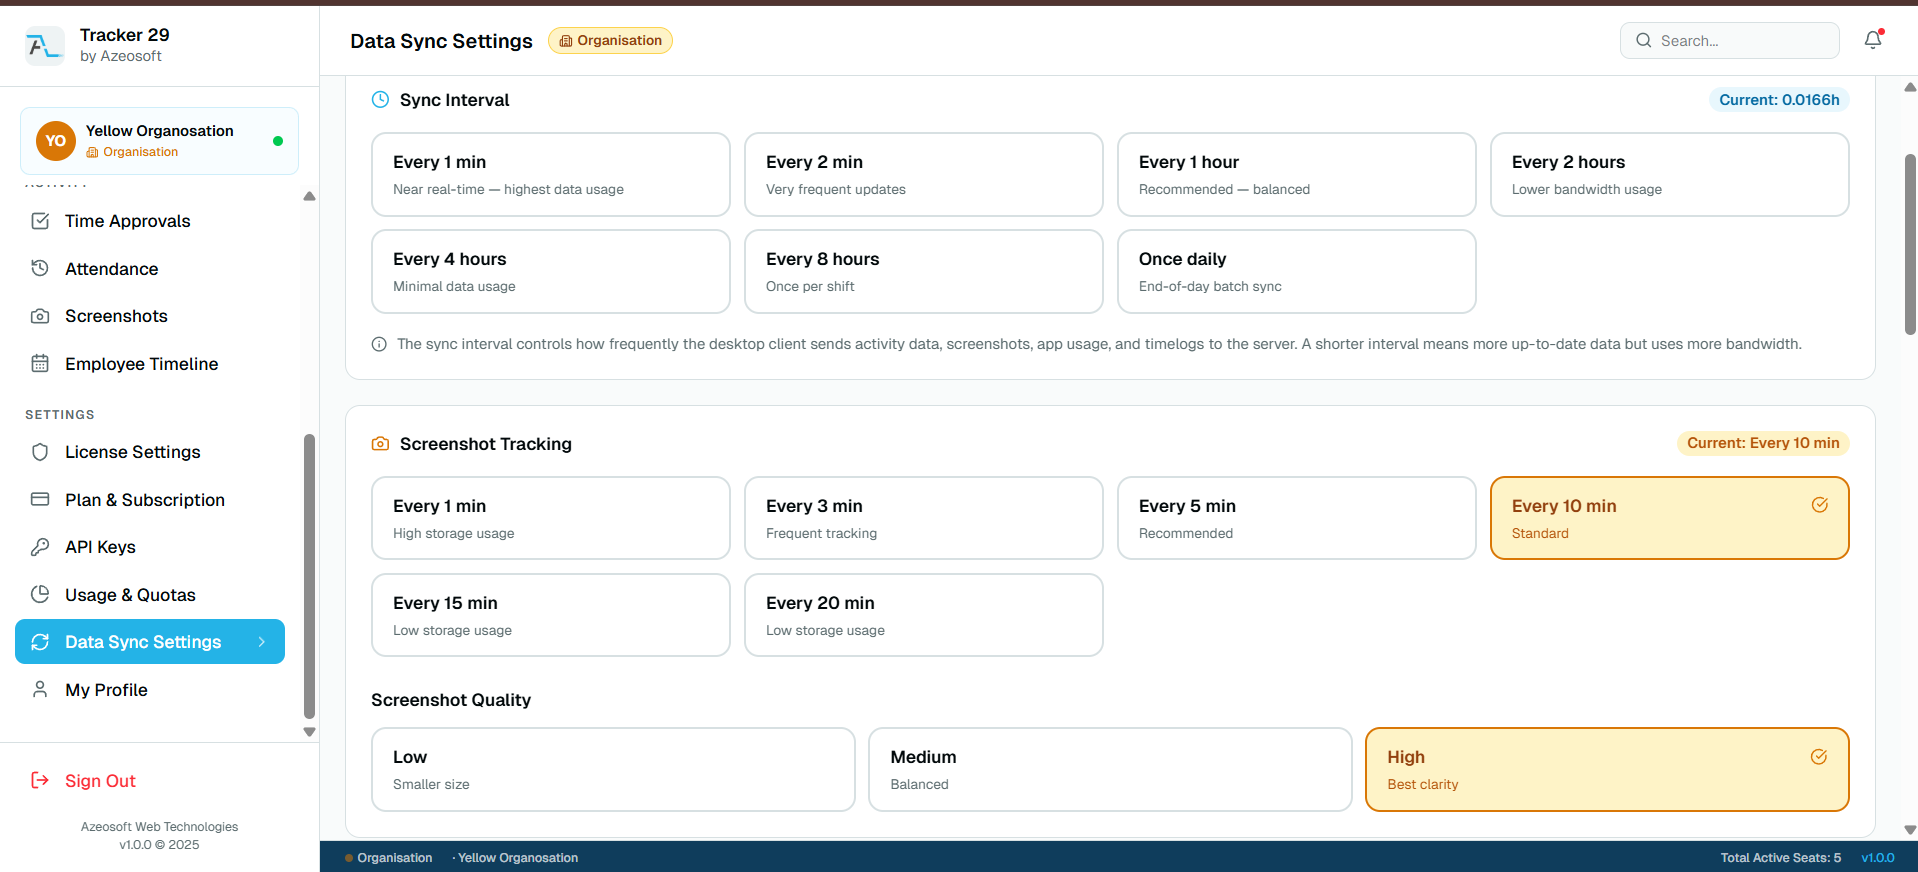This screenshot has width=1918, height=872.
Task: Click the Usage & Quotas pie icon
Action: (40, 594)
